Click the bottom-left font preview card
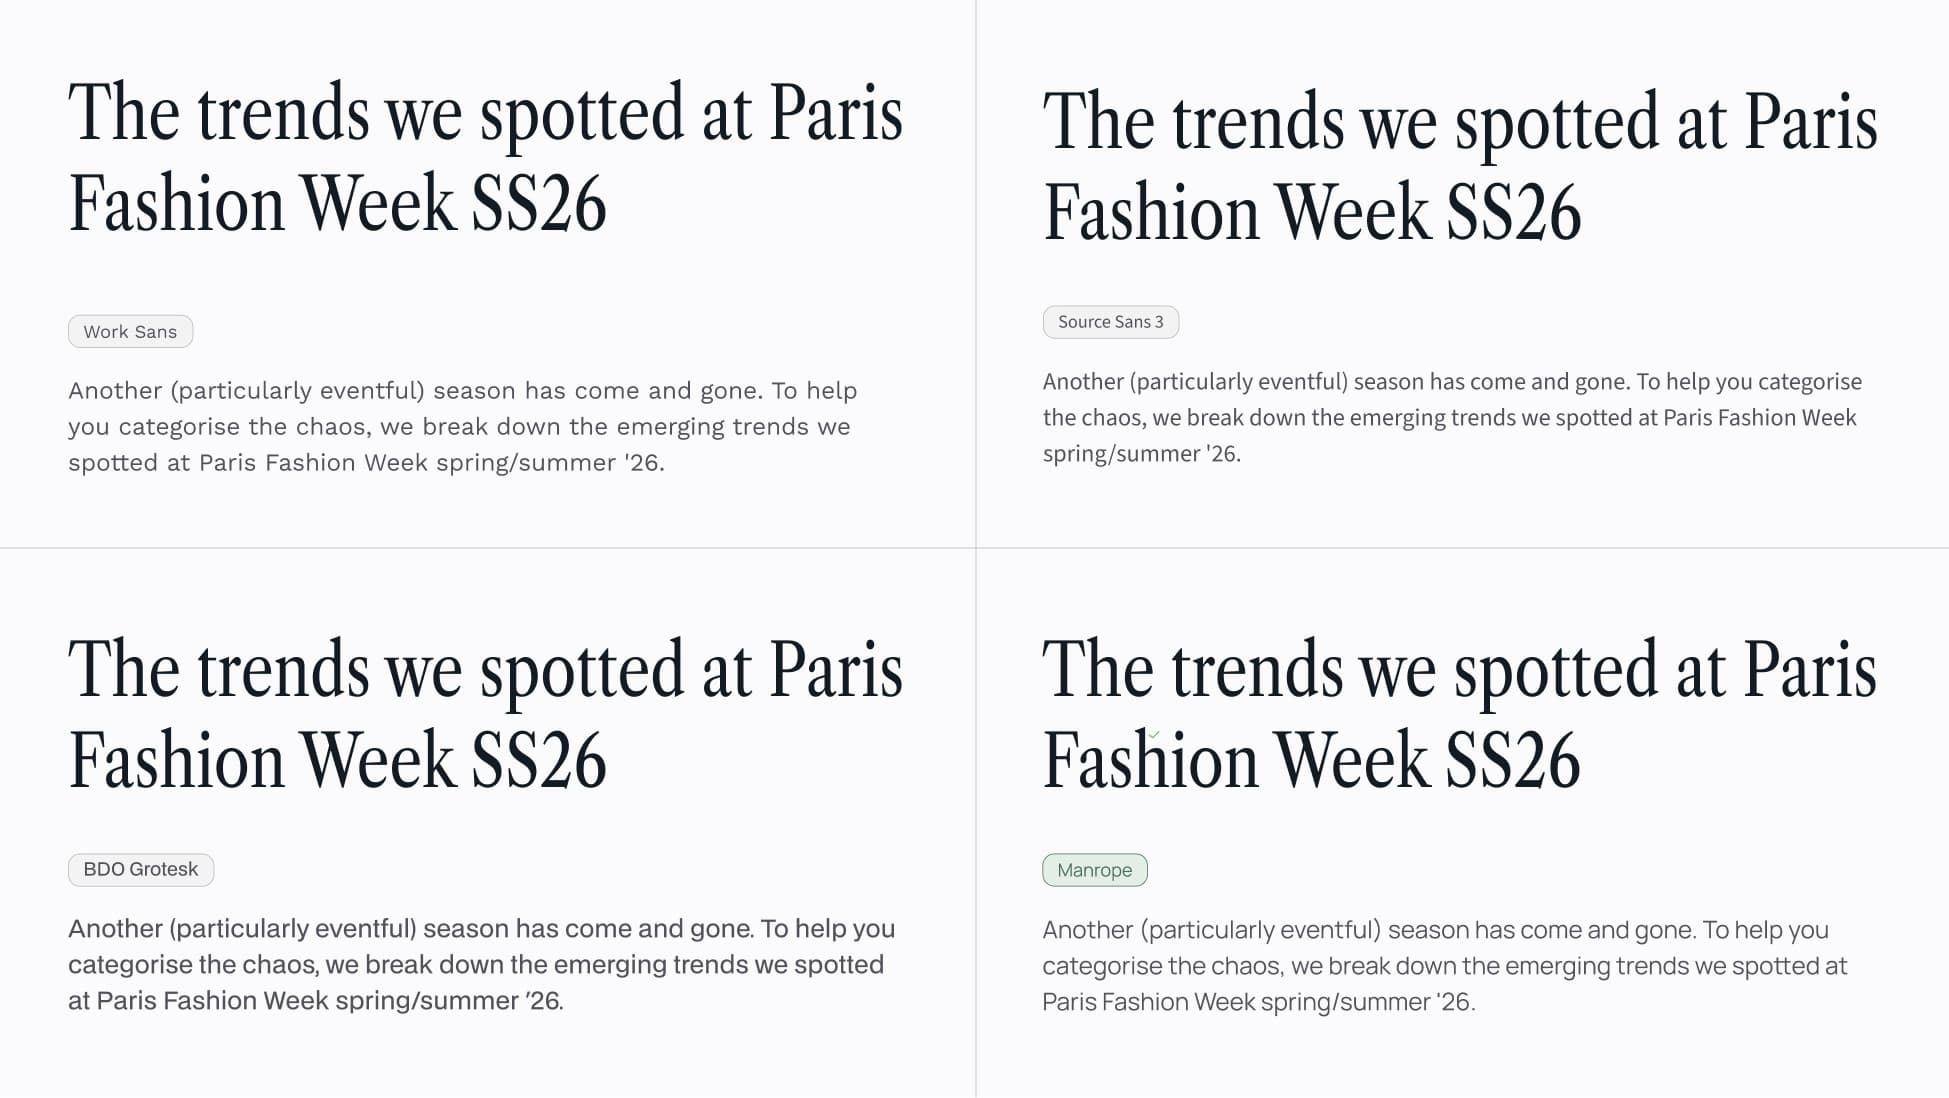1949x1098 pixels. coord(487,824)
